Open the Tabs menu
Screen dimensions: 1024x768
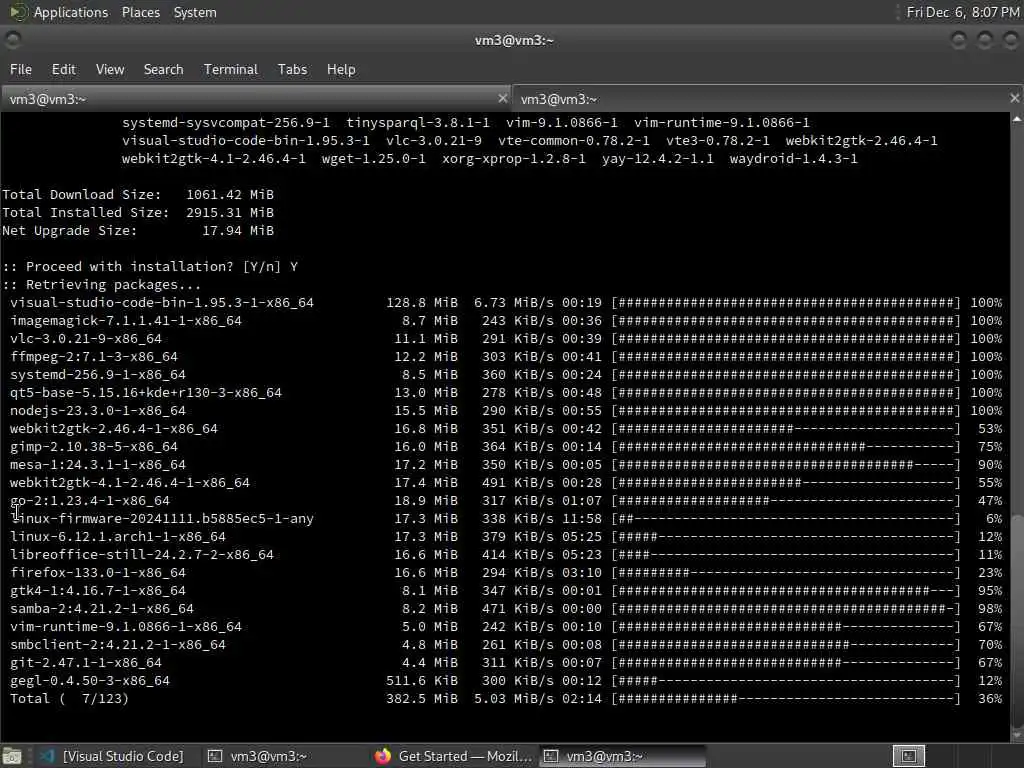(x=292, y=69)
